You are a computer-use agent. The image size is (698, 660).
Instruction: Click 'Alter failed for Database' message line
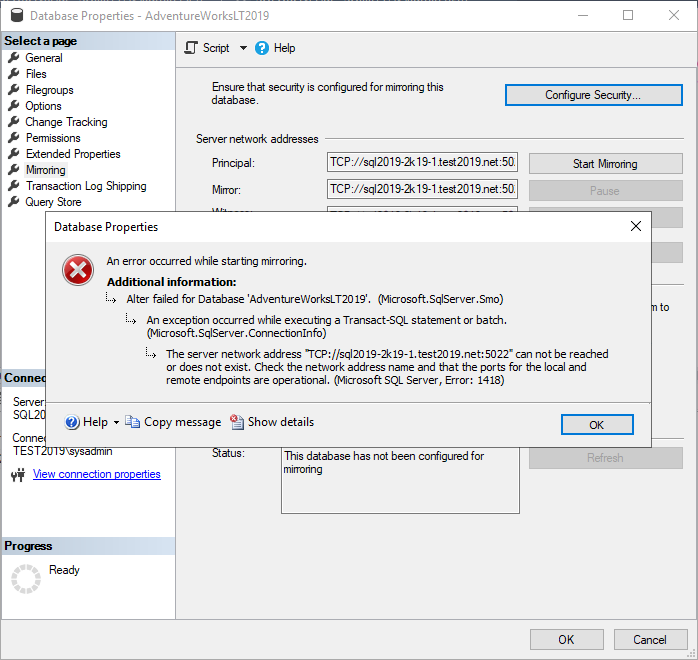point(315,299)
